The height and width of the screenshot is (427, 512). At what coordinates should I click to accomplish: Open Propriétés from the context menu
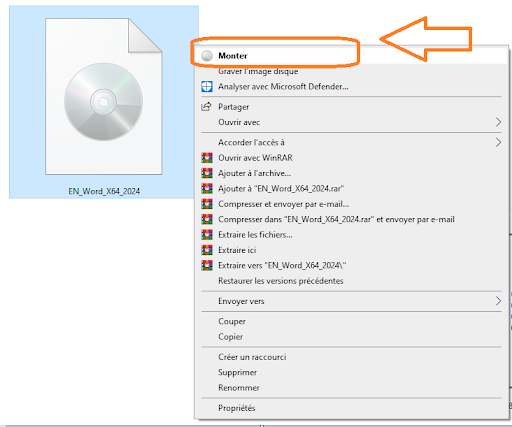click(x=351, y=408)
